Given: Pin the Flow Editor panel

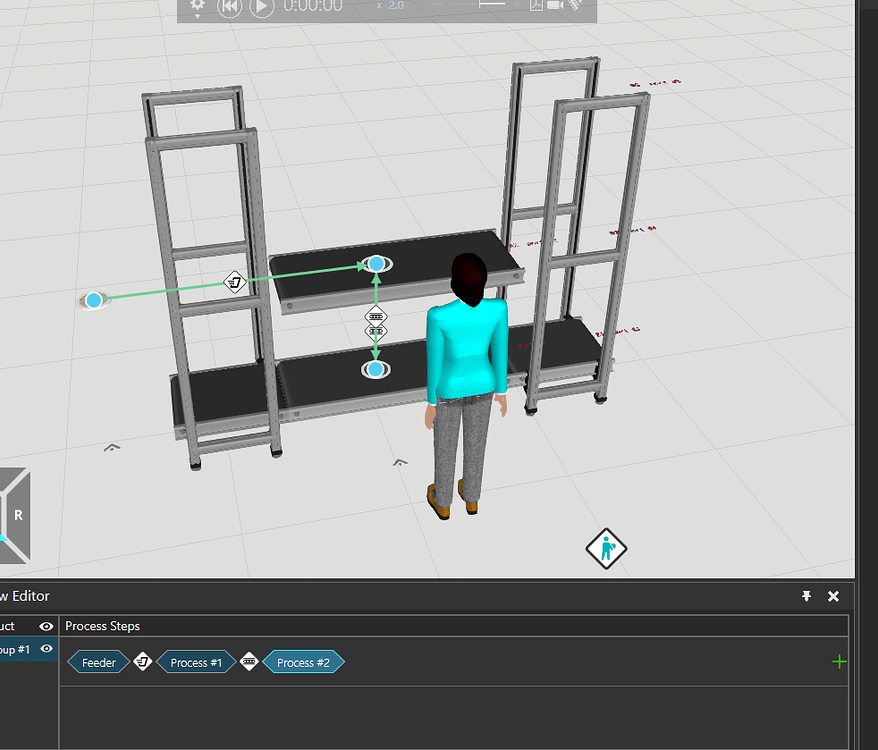Looking at the screenshot, I should 806,596.
